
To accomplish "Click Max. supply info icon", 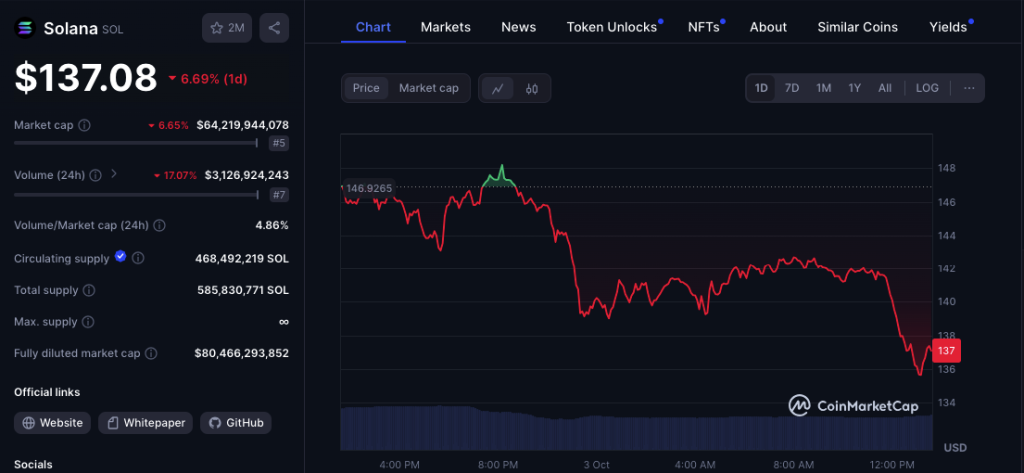I will [87, 322].
